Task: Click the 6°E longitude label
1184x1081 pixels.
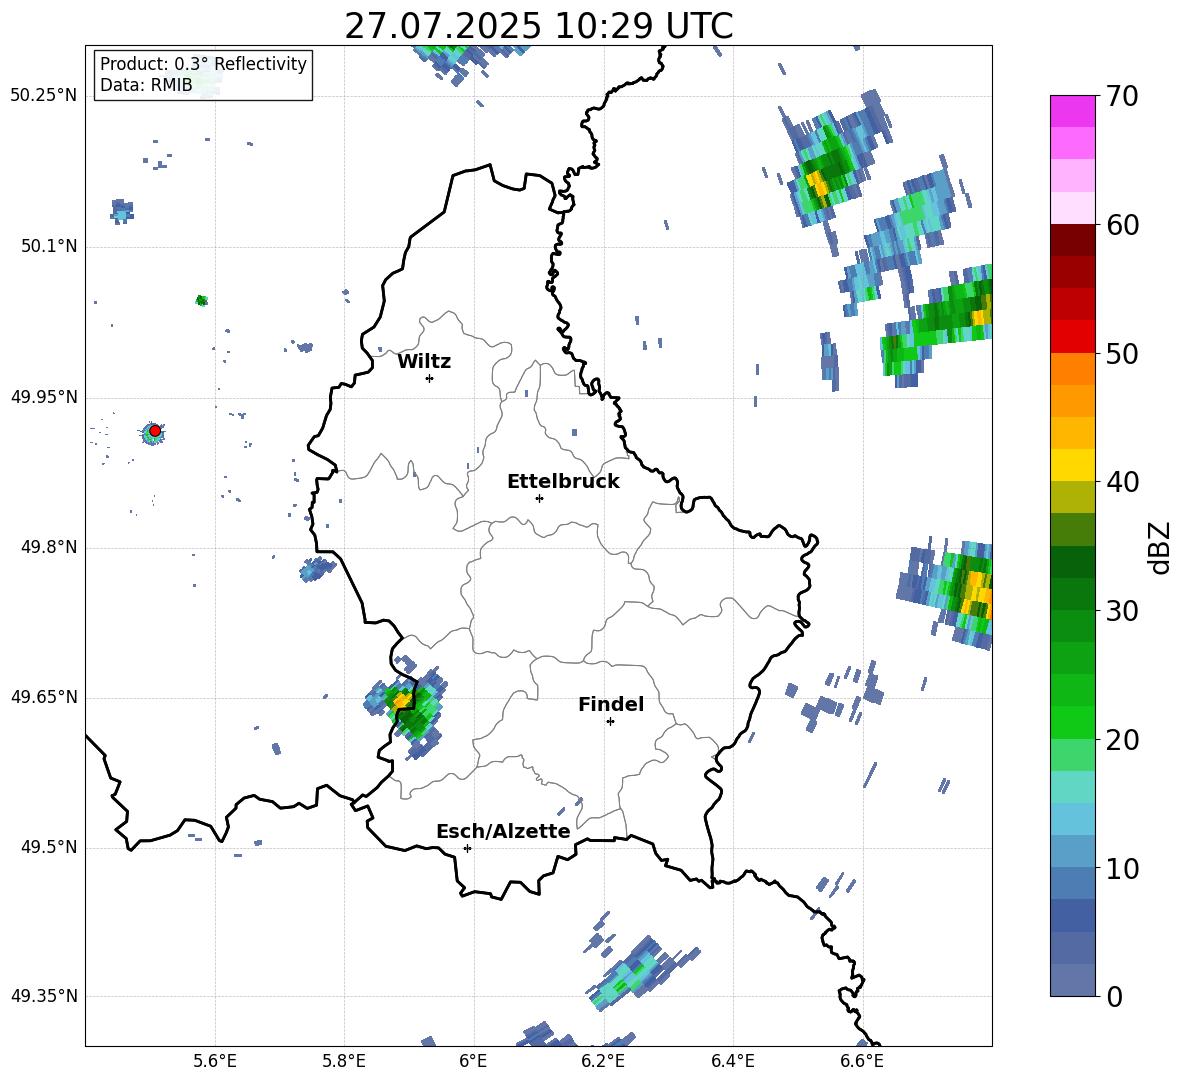Action: point(473,1061)
